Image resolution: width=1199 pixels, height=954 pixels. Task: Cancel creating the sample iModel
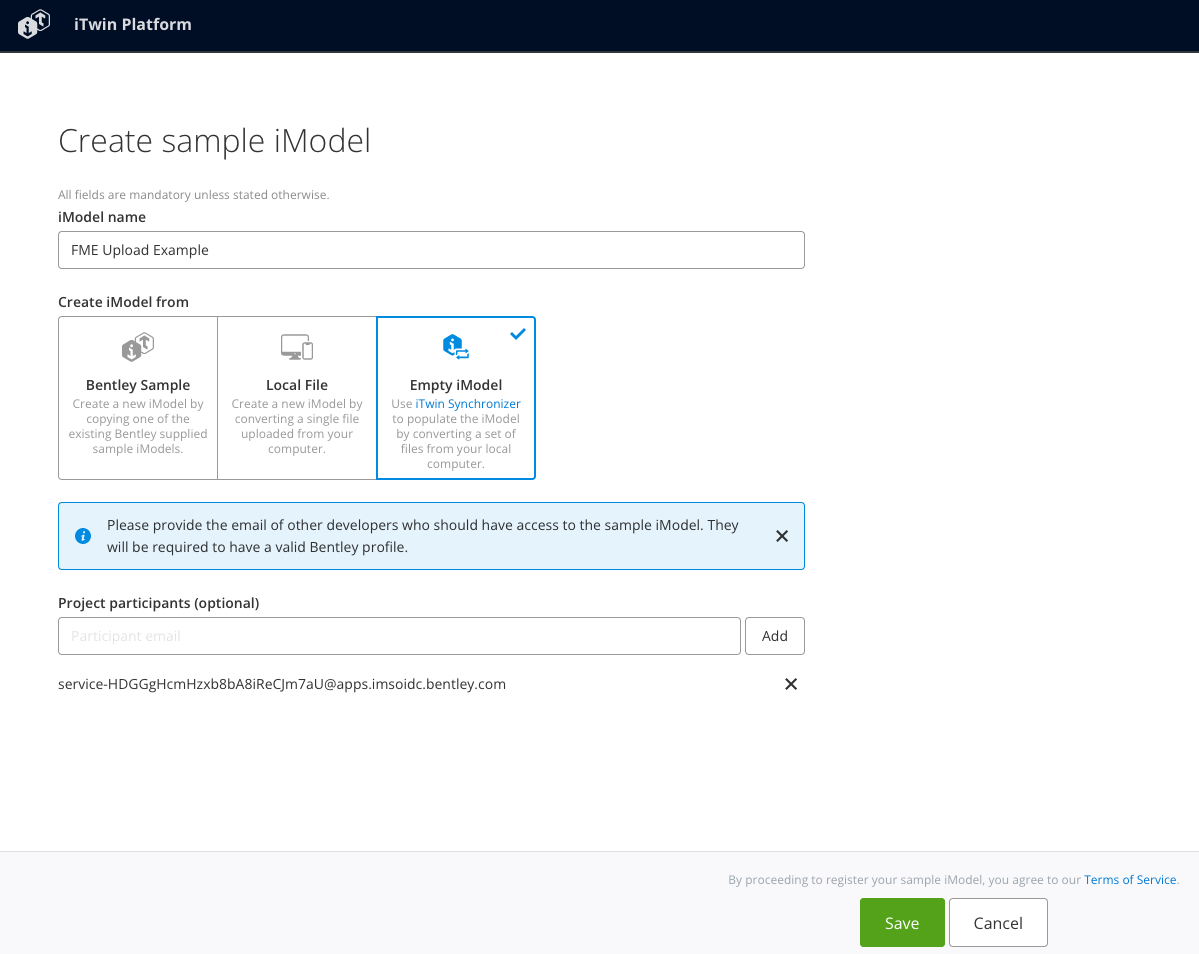(x=997, y=922)
